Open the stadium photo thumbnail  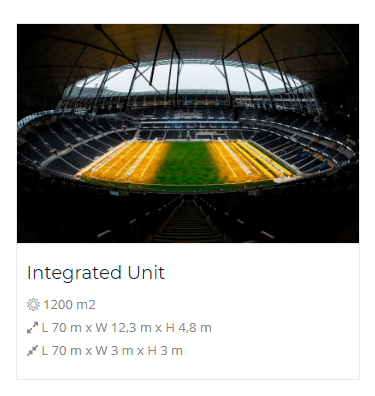click(x=188, y=133)
